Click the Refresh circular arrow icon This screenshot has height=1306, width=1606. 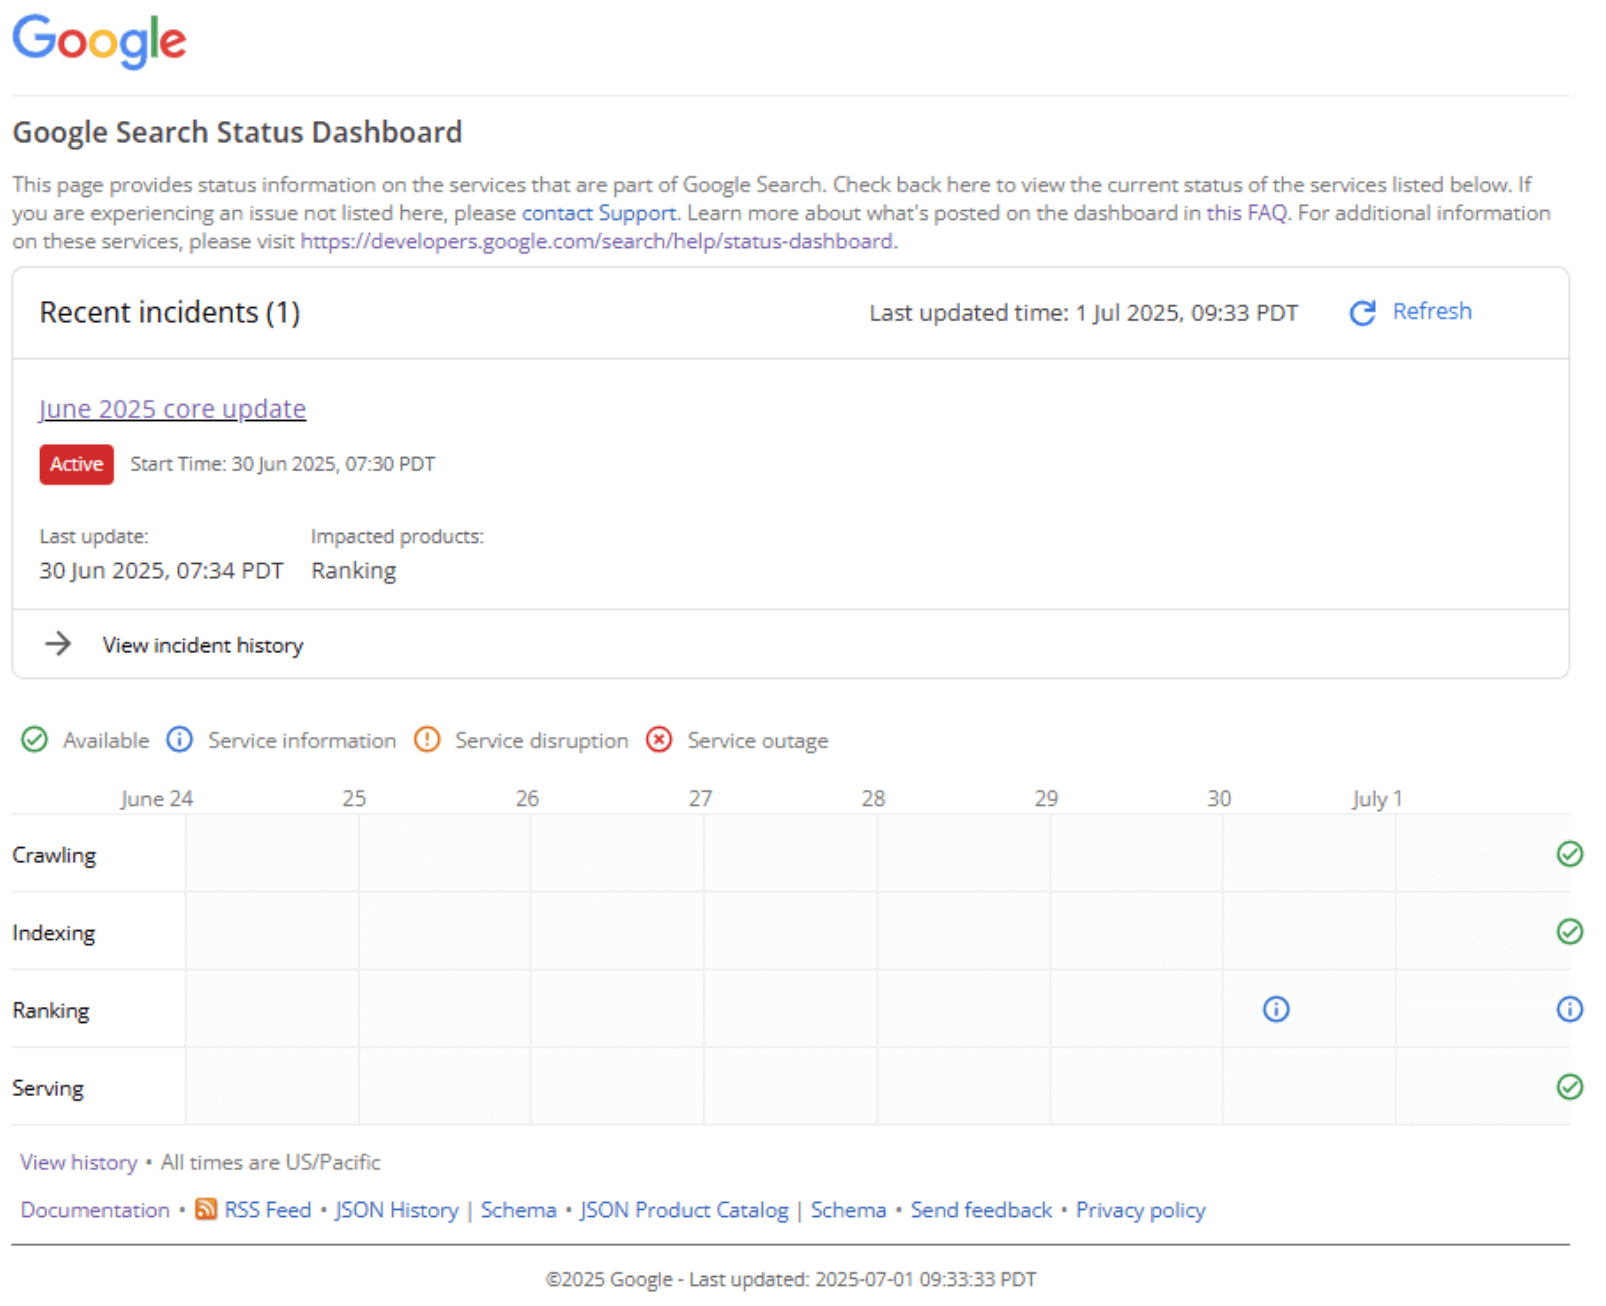click(x=1362, y=313)
